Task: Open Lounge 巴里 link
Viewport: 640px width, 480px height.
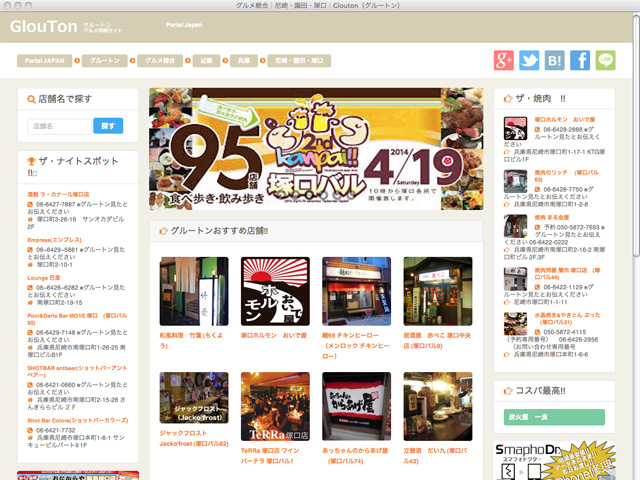Action: click(44, 278)
